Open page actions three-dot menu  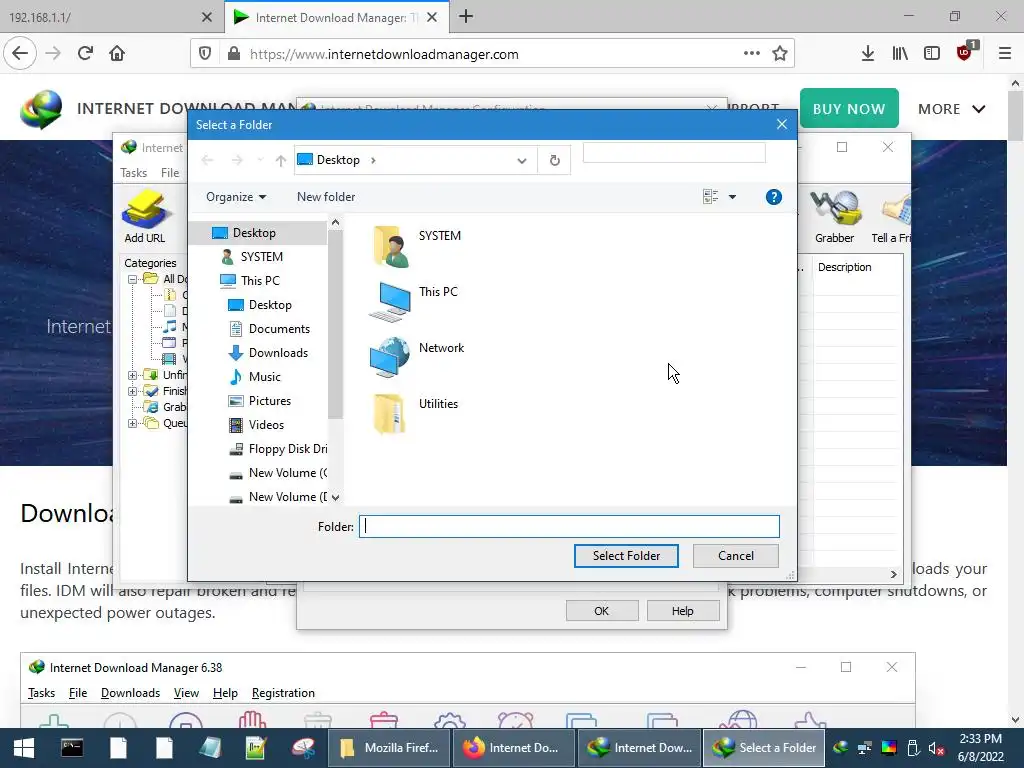click(x=752, y=53)
